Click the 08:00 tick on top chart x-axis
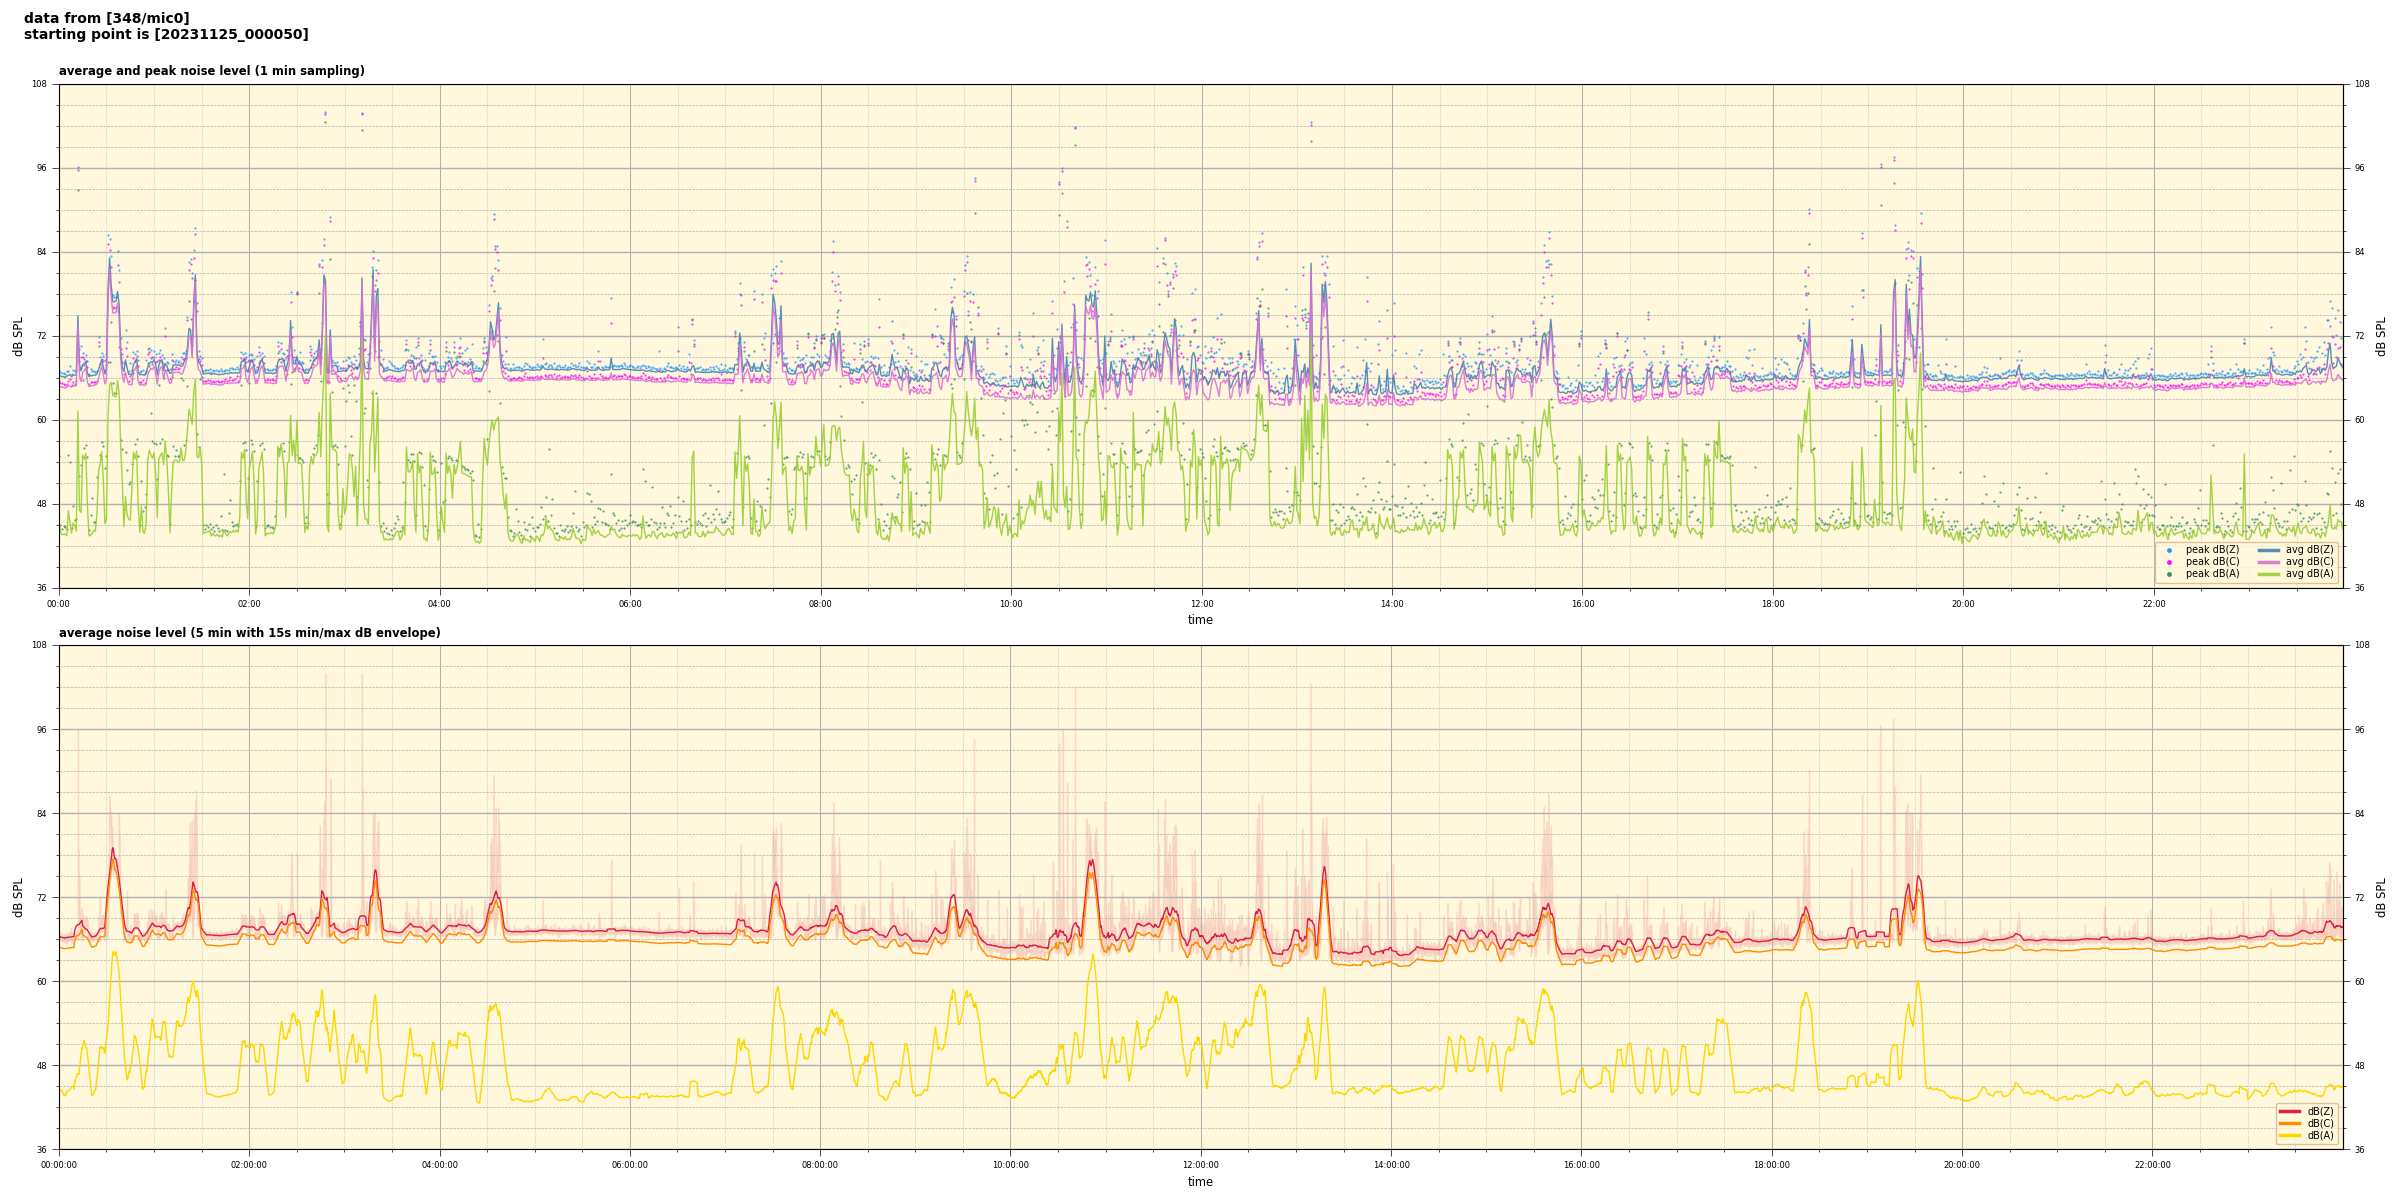The height and width of the screenshot is (1200, 2400). coord(820,604)
